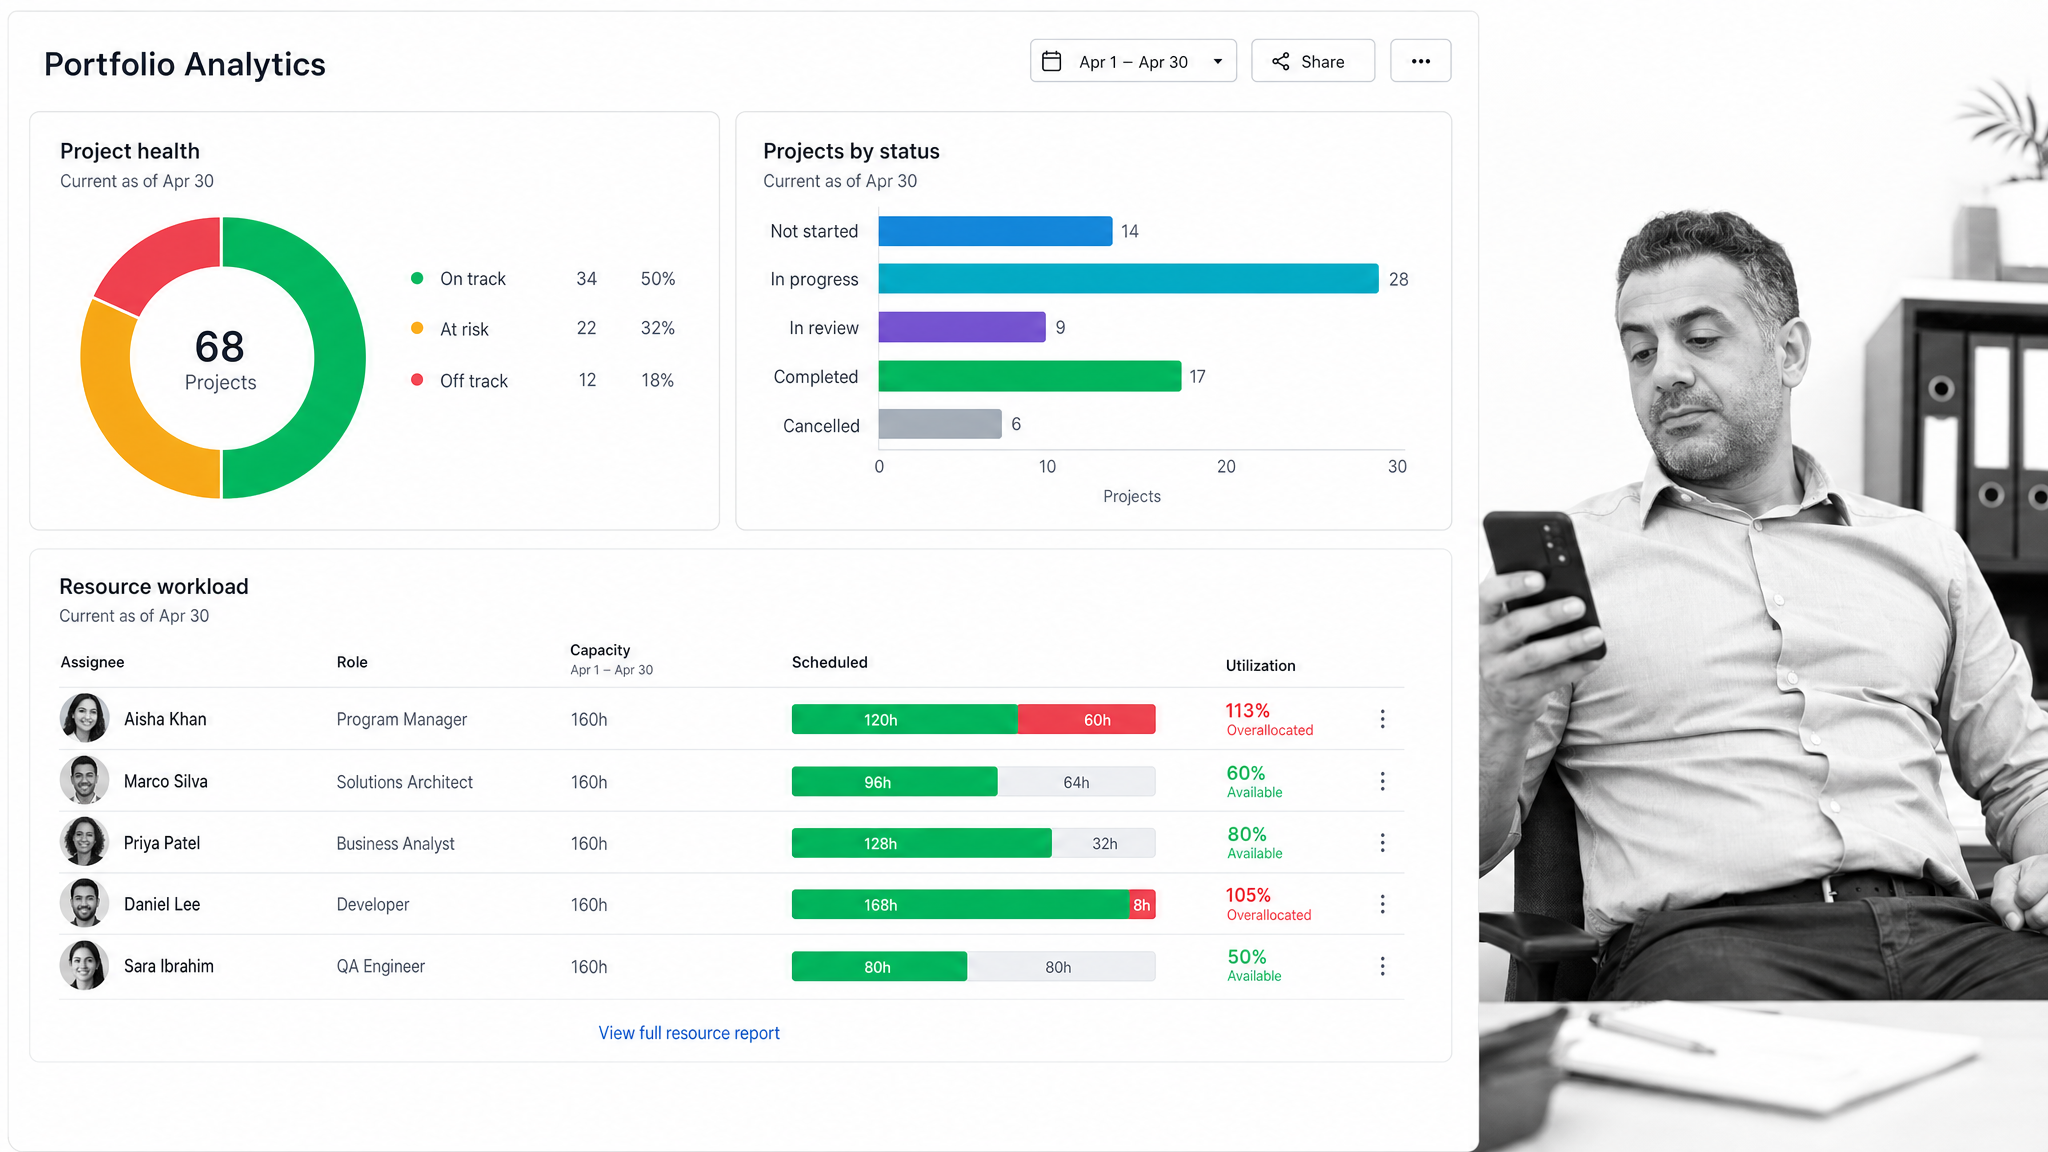Click the 113% Overallocated utilization value
This screenshot has height=1152, width=2048.
pos(1269,719)
